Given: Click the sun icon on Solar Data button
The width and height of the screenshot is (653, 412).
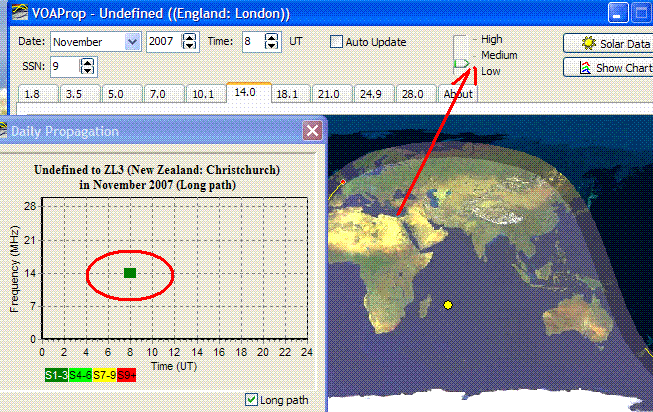Looking at the screenshot, I should pos(588,43).
